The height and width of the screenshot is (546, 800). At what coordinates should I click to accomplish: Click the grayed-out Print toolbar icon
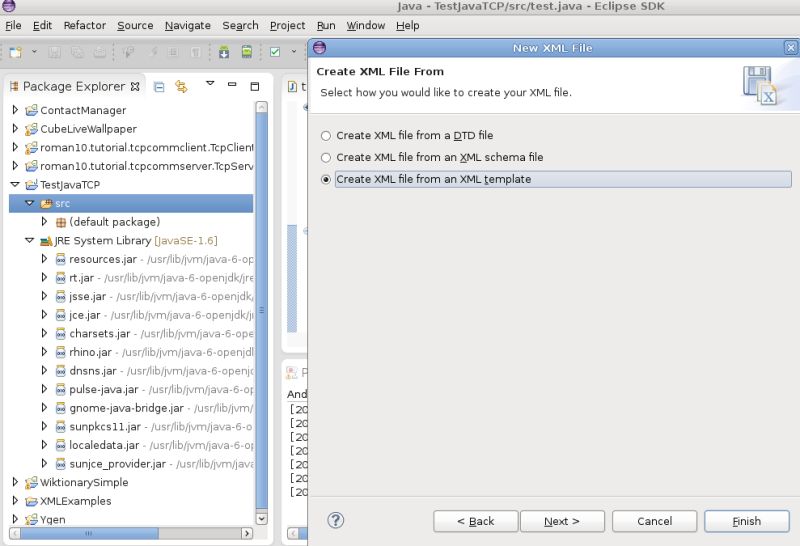99,52
